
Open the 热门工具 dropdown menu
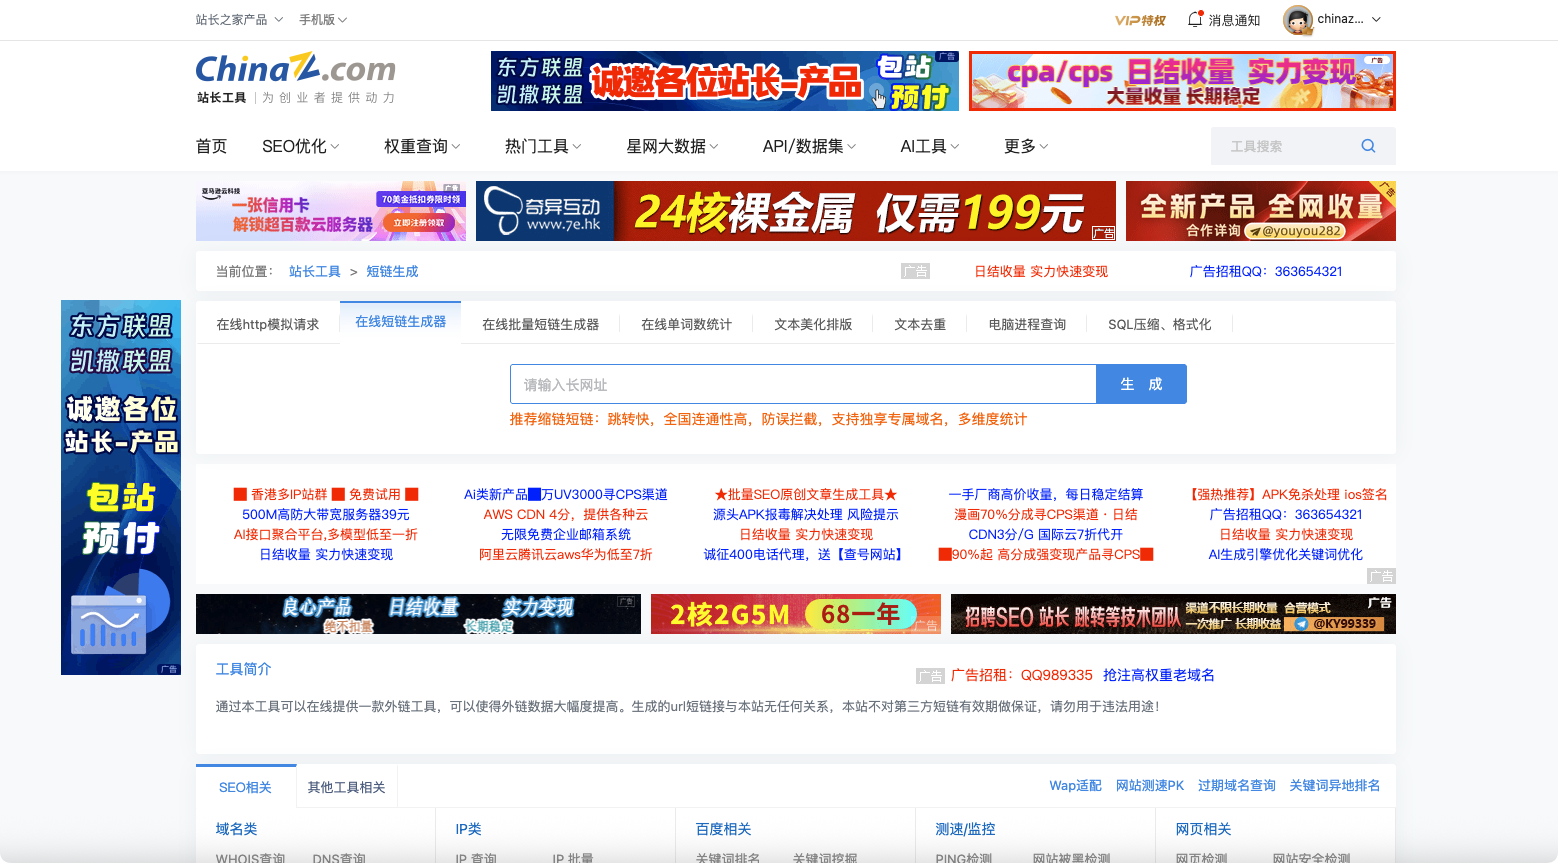point(541,145)
